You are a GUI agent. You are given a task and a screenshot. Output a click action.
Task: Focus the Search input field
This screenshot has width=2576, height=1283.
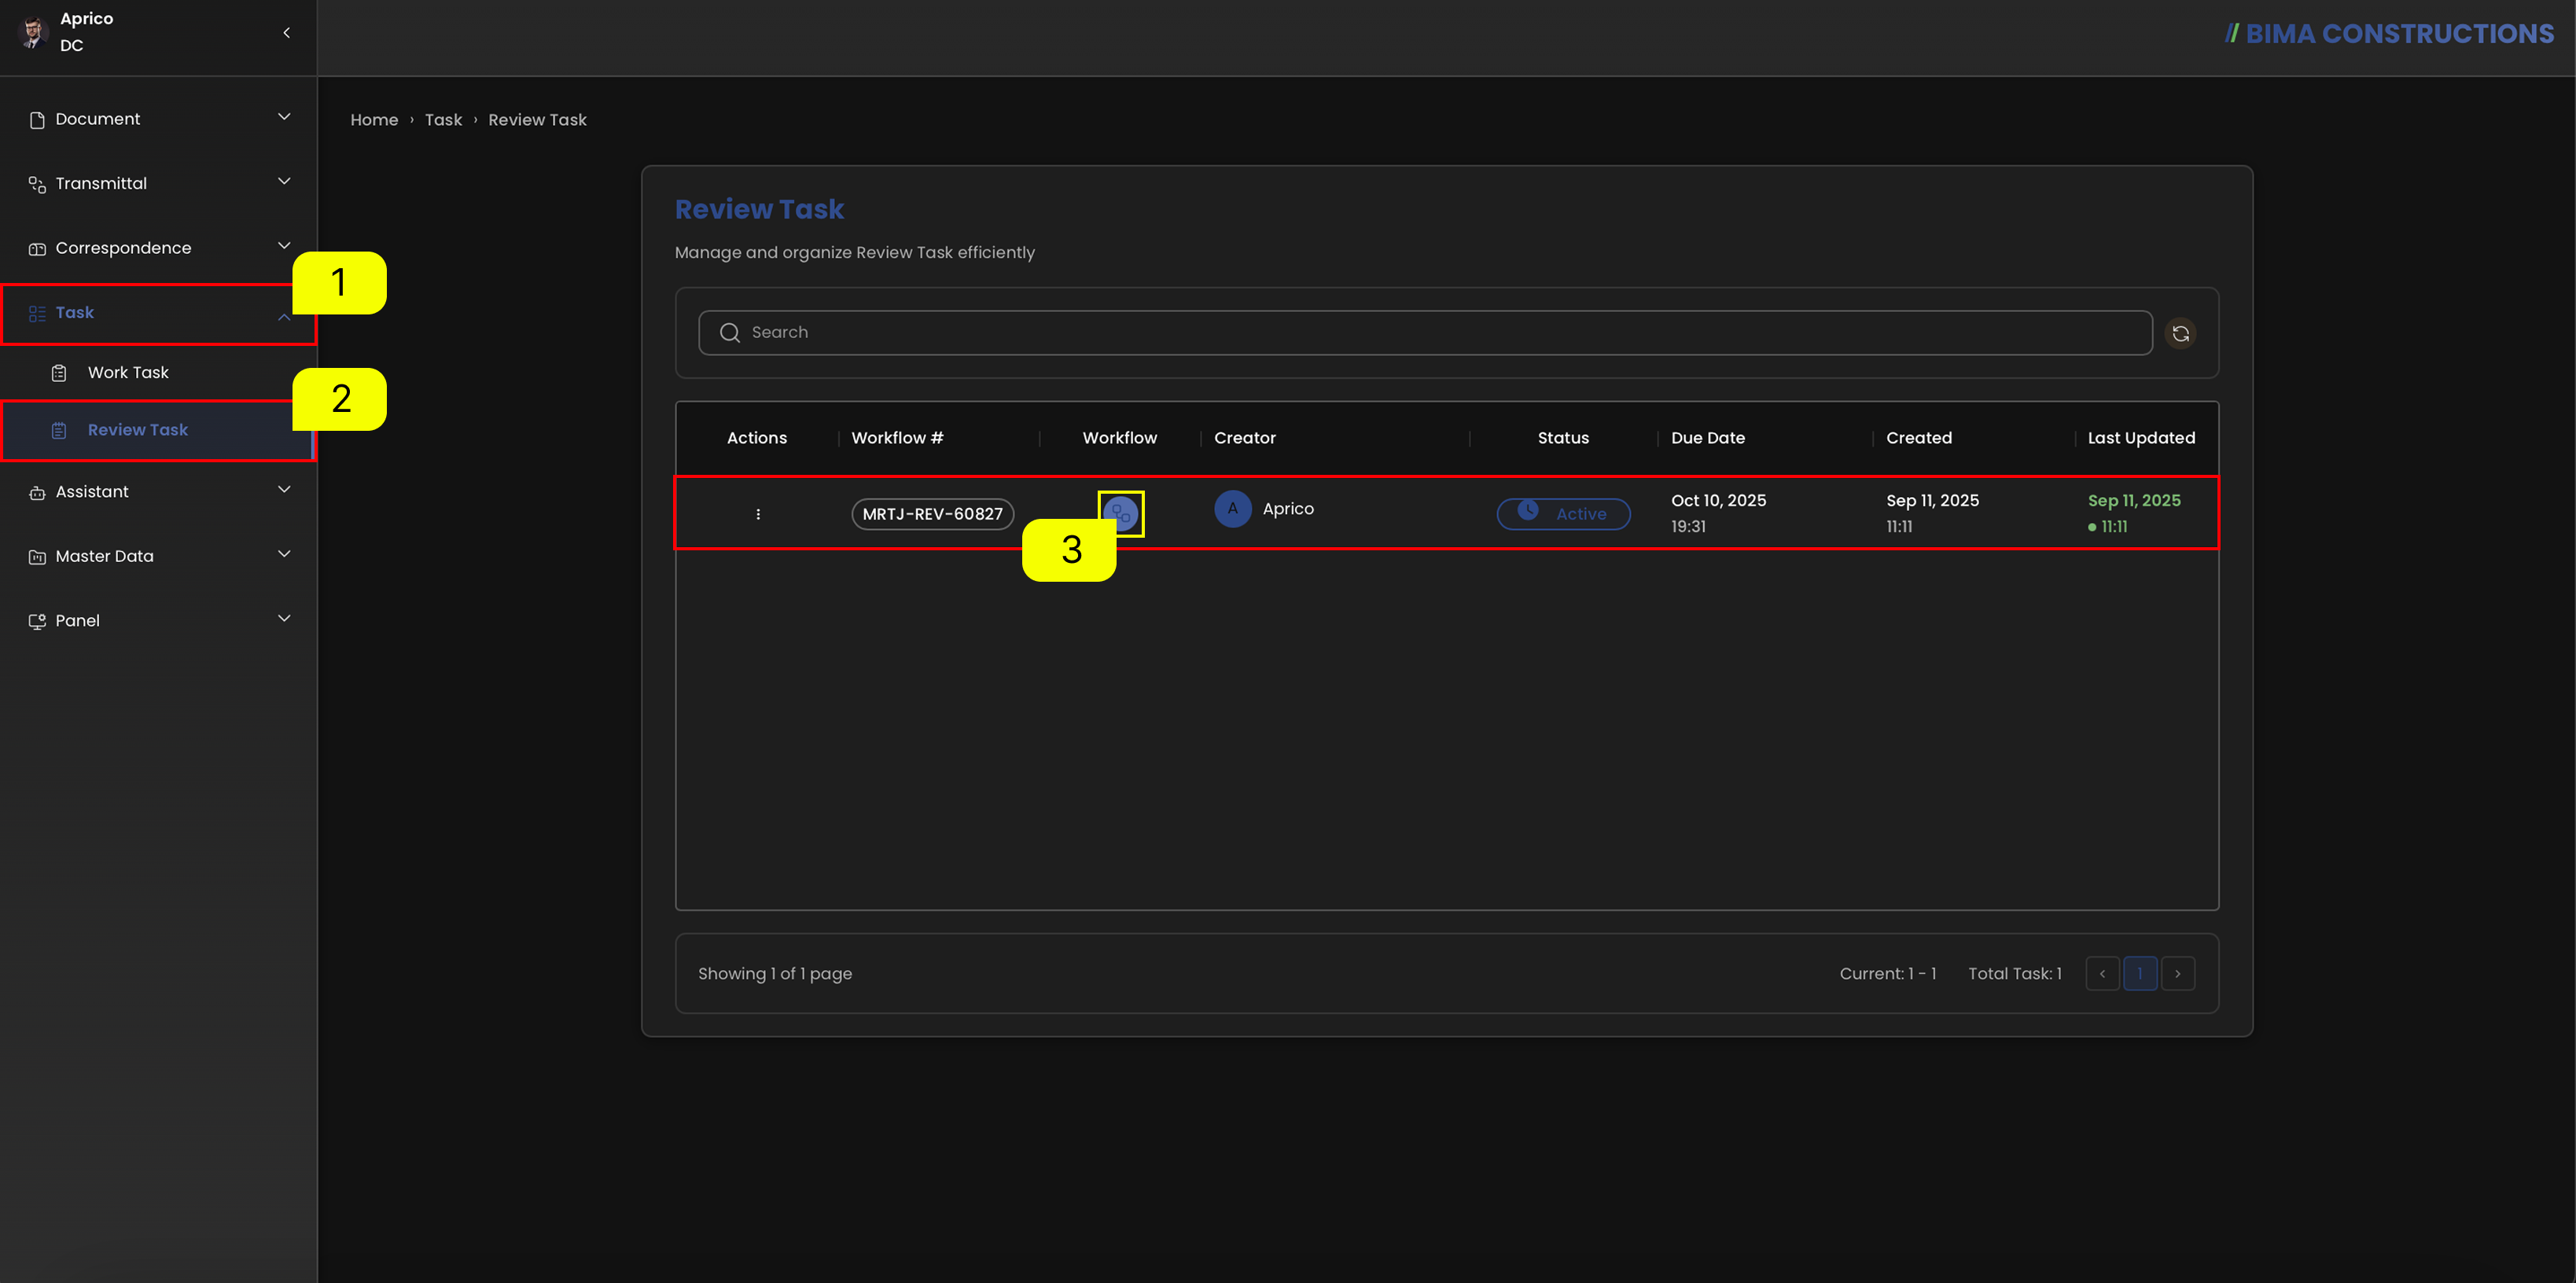click(1425, 333)
